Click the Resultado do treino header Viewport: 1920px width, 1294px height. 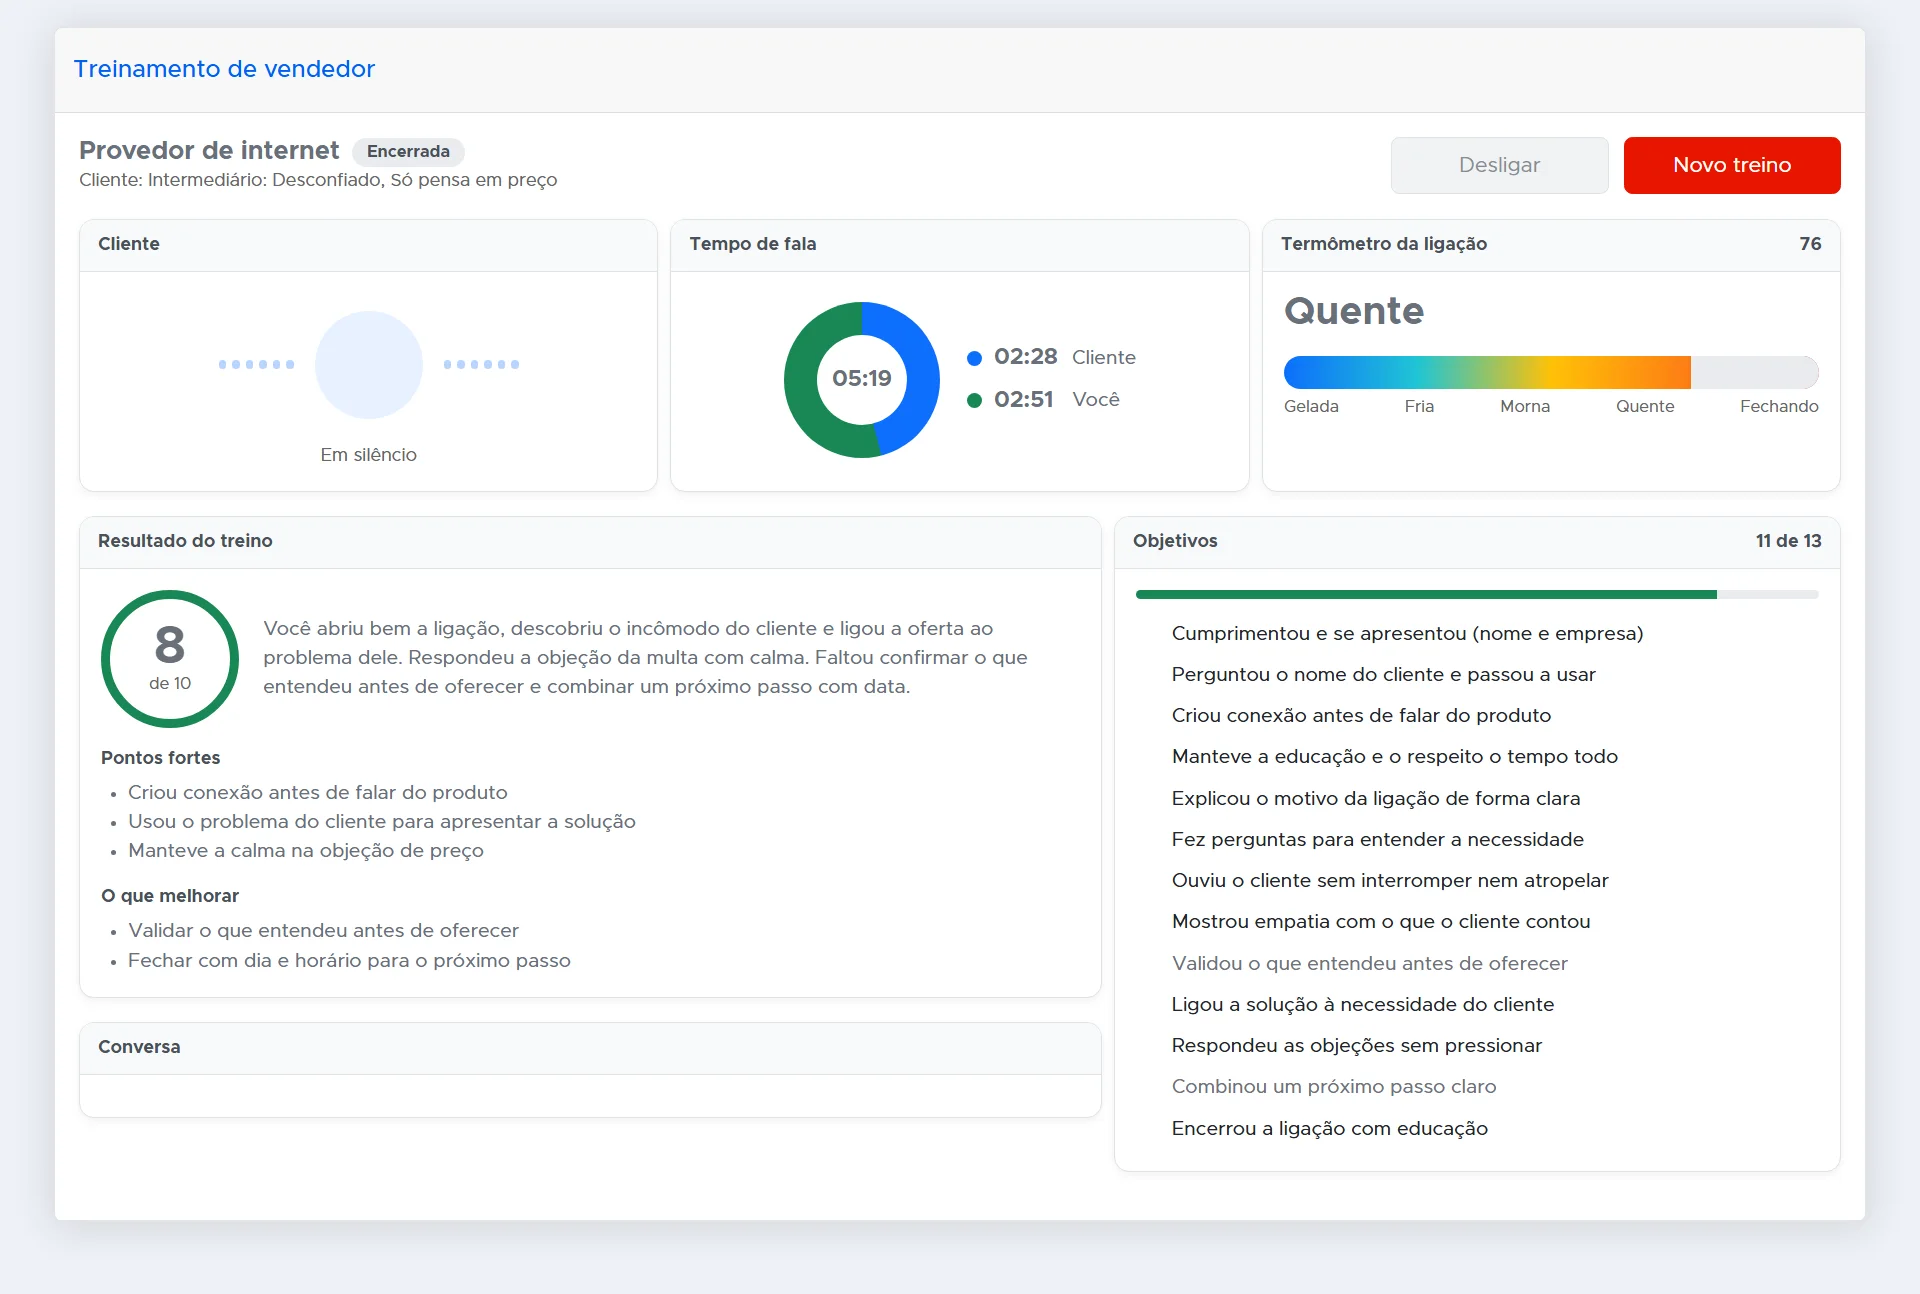pos(590,541)
